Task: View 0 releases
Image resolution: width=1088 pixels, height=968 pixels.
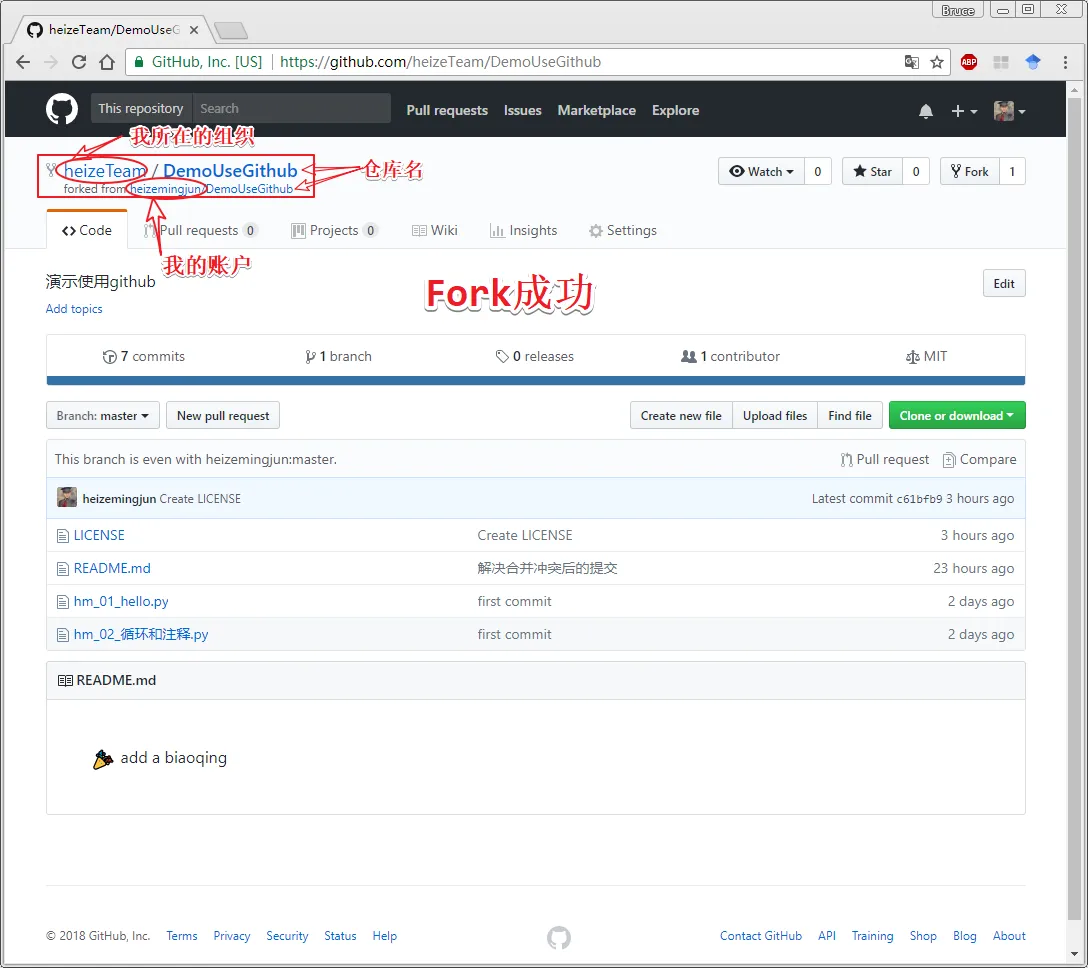Action: pyautogui.click(x=535, y=357)
